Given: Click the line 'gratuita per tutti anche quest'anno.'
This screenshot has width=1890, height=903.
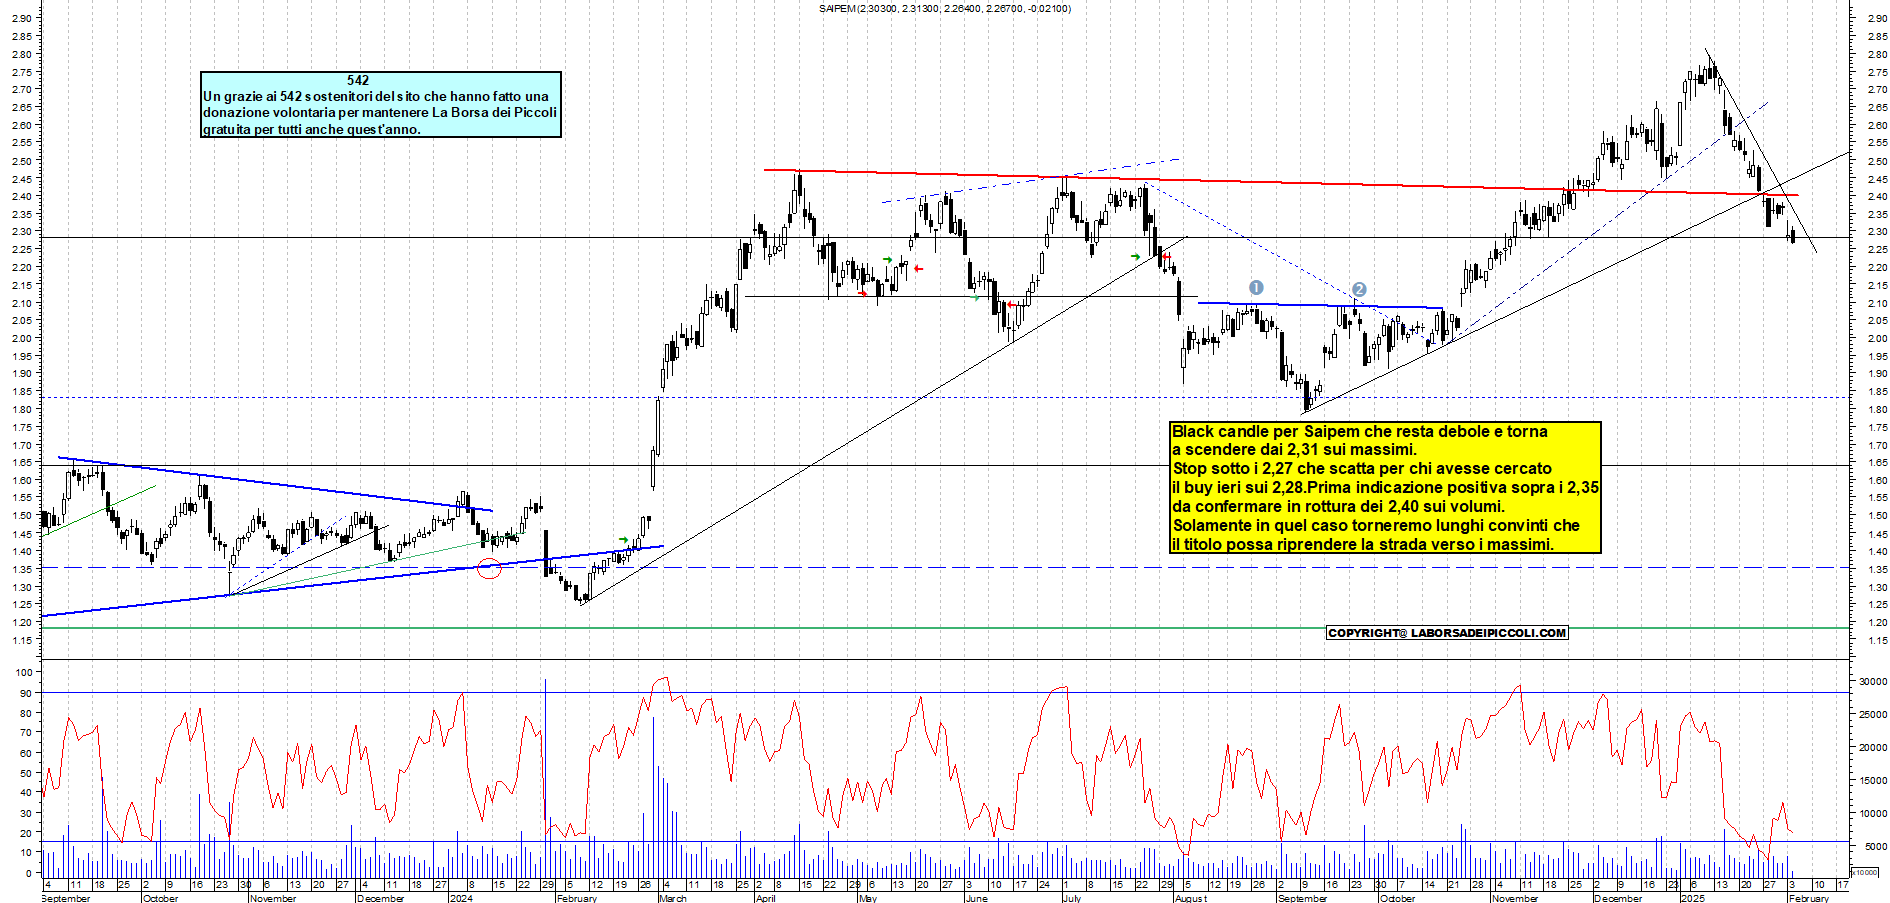Looking at the screenshot, I should 312,129.
